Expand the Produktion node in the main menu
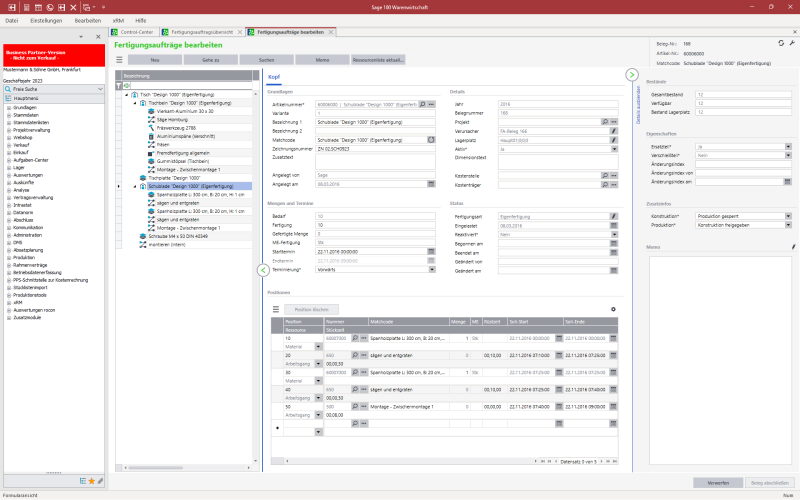 (x=9, y=258)
